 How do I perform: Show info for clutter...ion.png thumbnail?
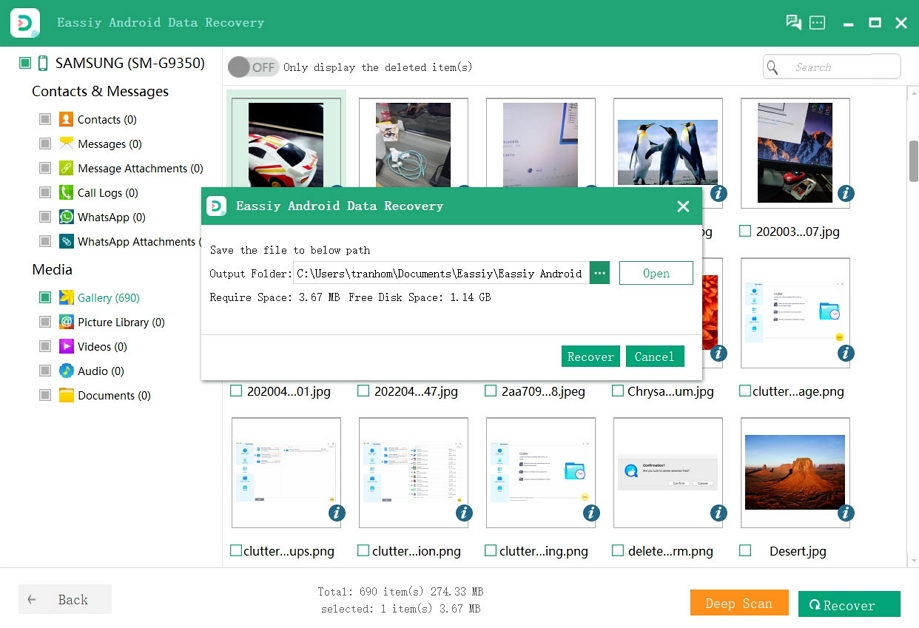[x=464, y=513]
